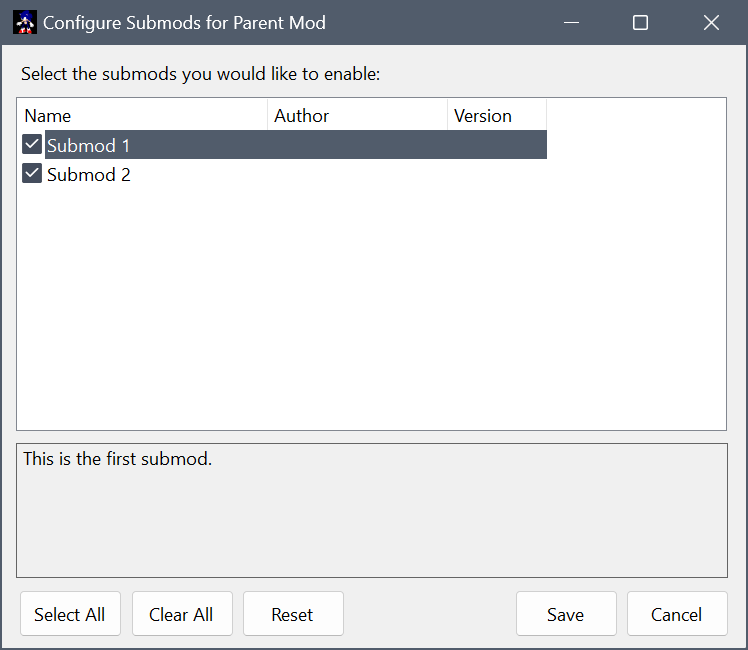Maximize the Configure Submods window
Image resolution: width=748 pixels, height=650 pixels.
tap(641, 22)
